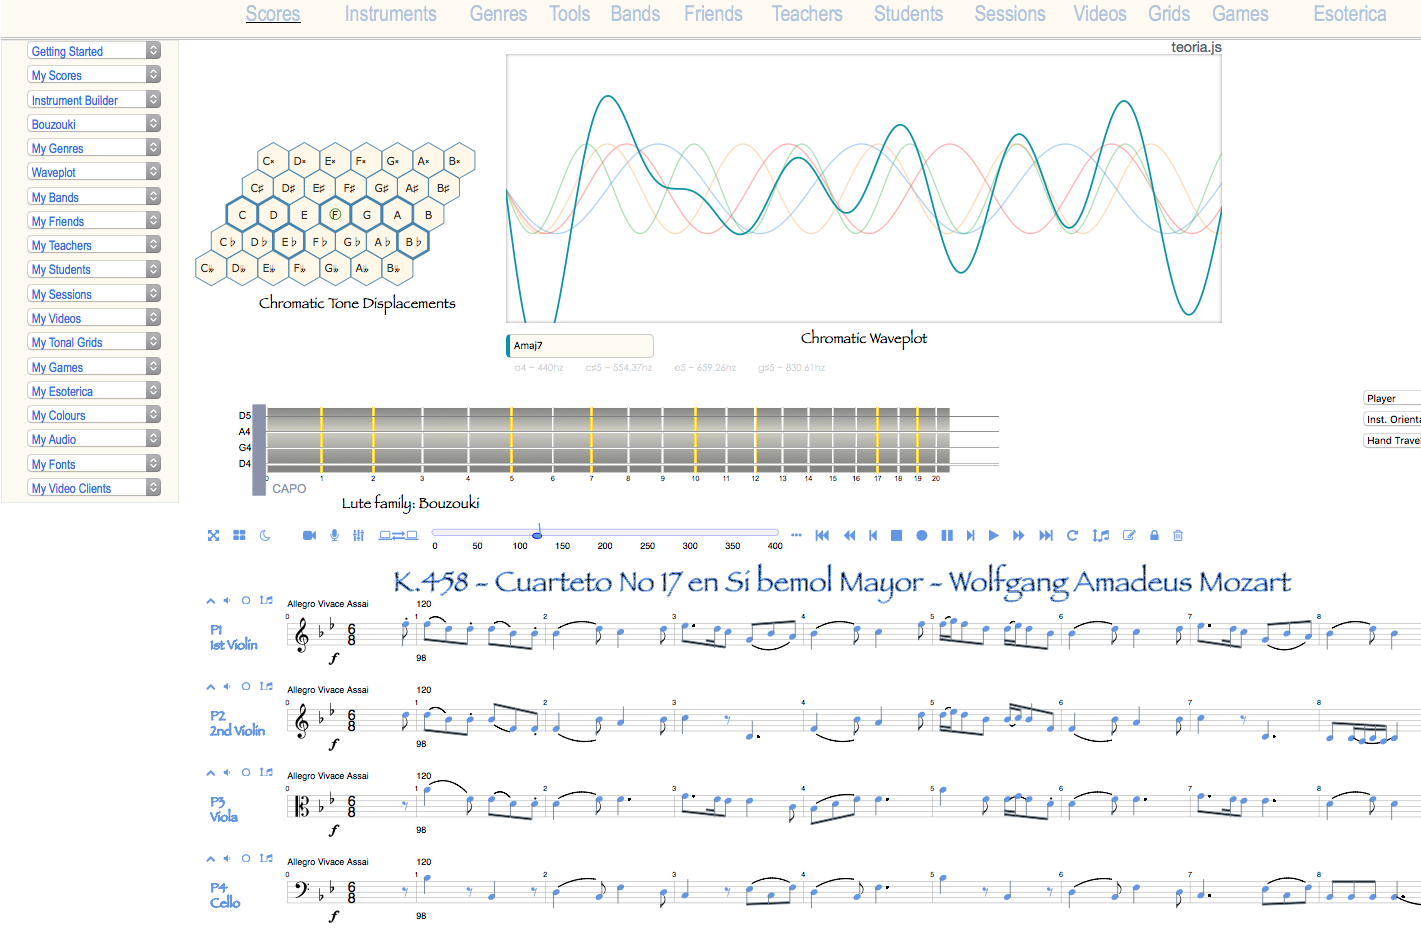The width and height of the screenshot is (1421, 936).
Task: Open the score edit (pencil) icon
Action: pos(1128,535)
